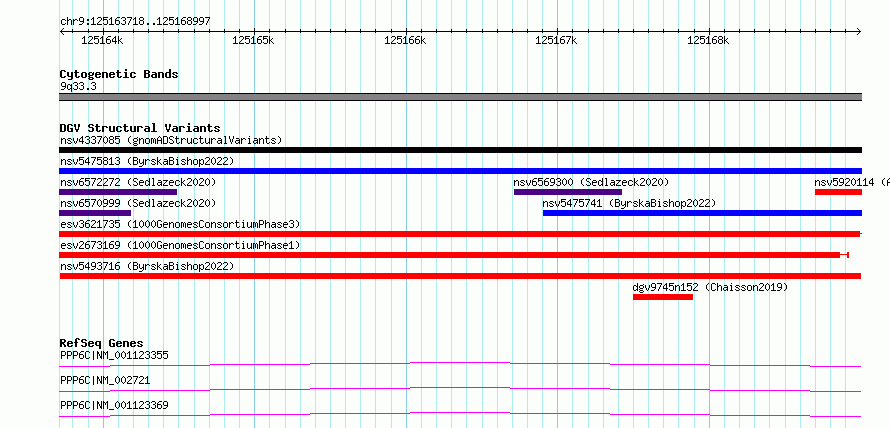Image resolution: width=890 pixels, height=428 pixels.
Task: Click the blue nsv5475813 variant bar
Action: 460,171
